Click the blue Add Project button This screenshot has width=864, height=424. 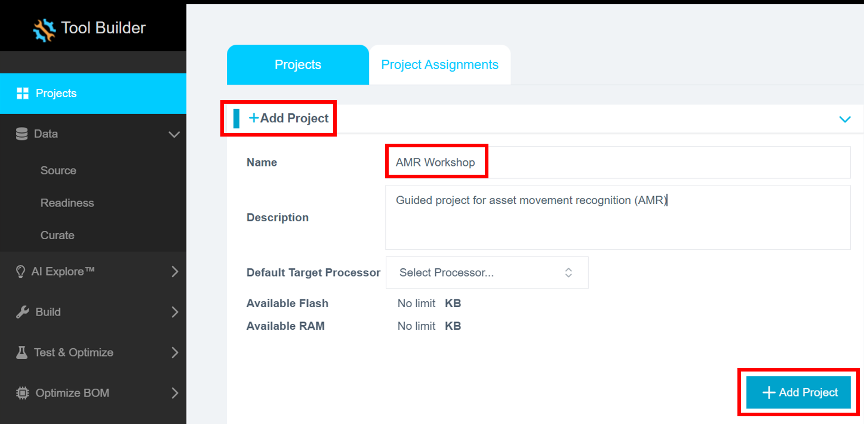[799, 393]
